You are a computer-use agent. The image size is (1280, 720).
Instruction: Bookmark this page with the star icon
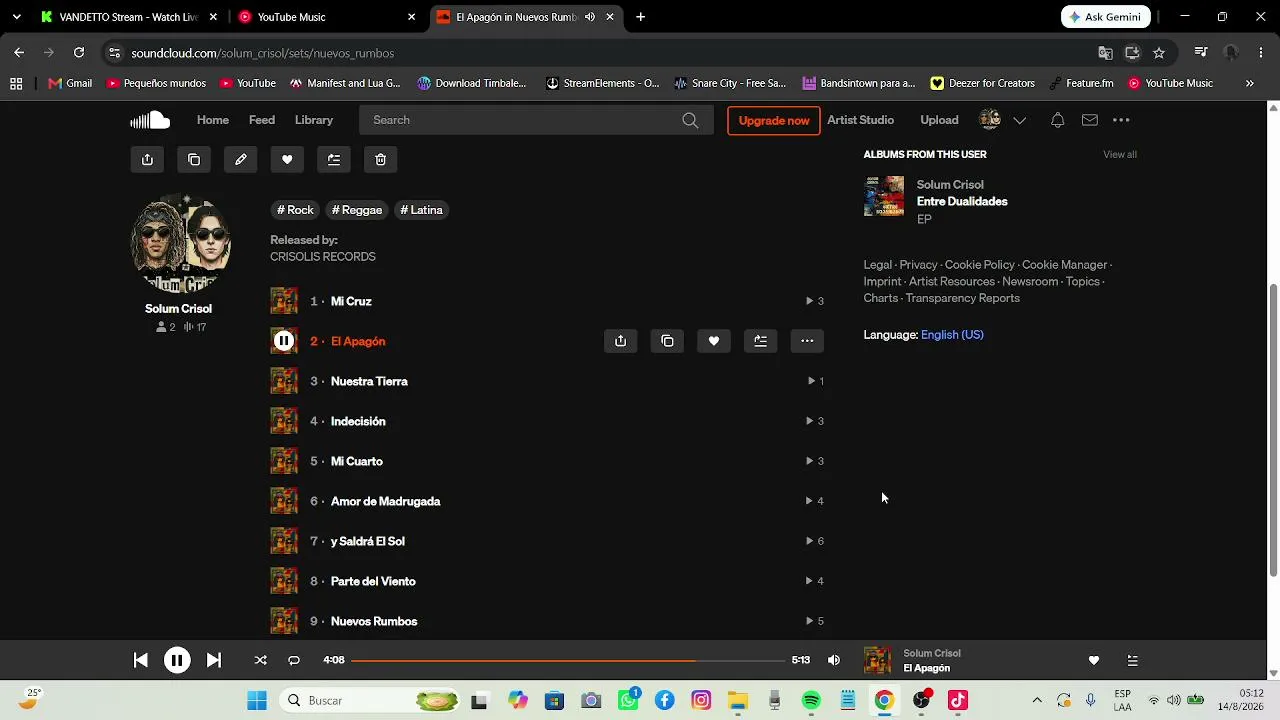pos(1159,53)
